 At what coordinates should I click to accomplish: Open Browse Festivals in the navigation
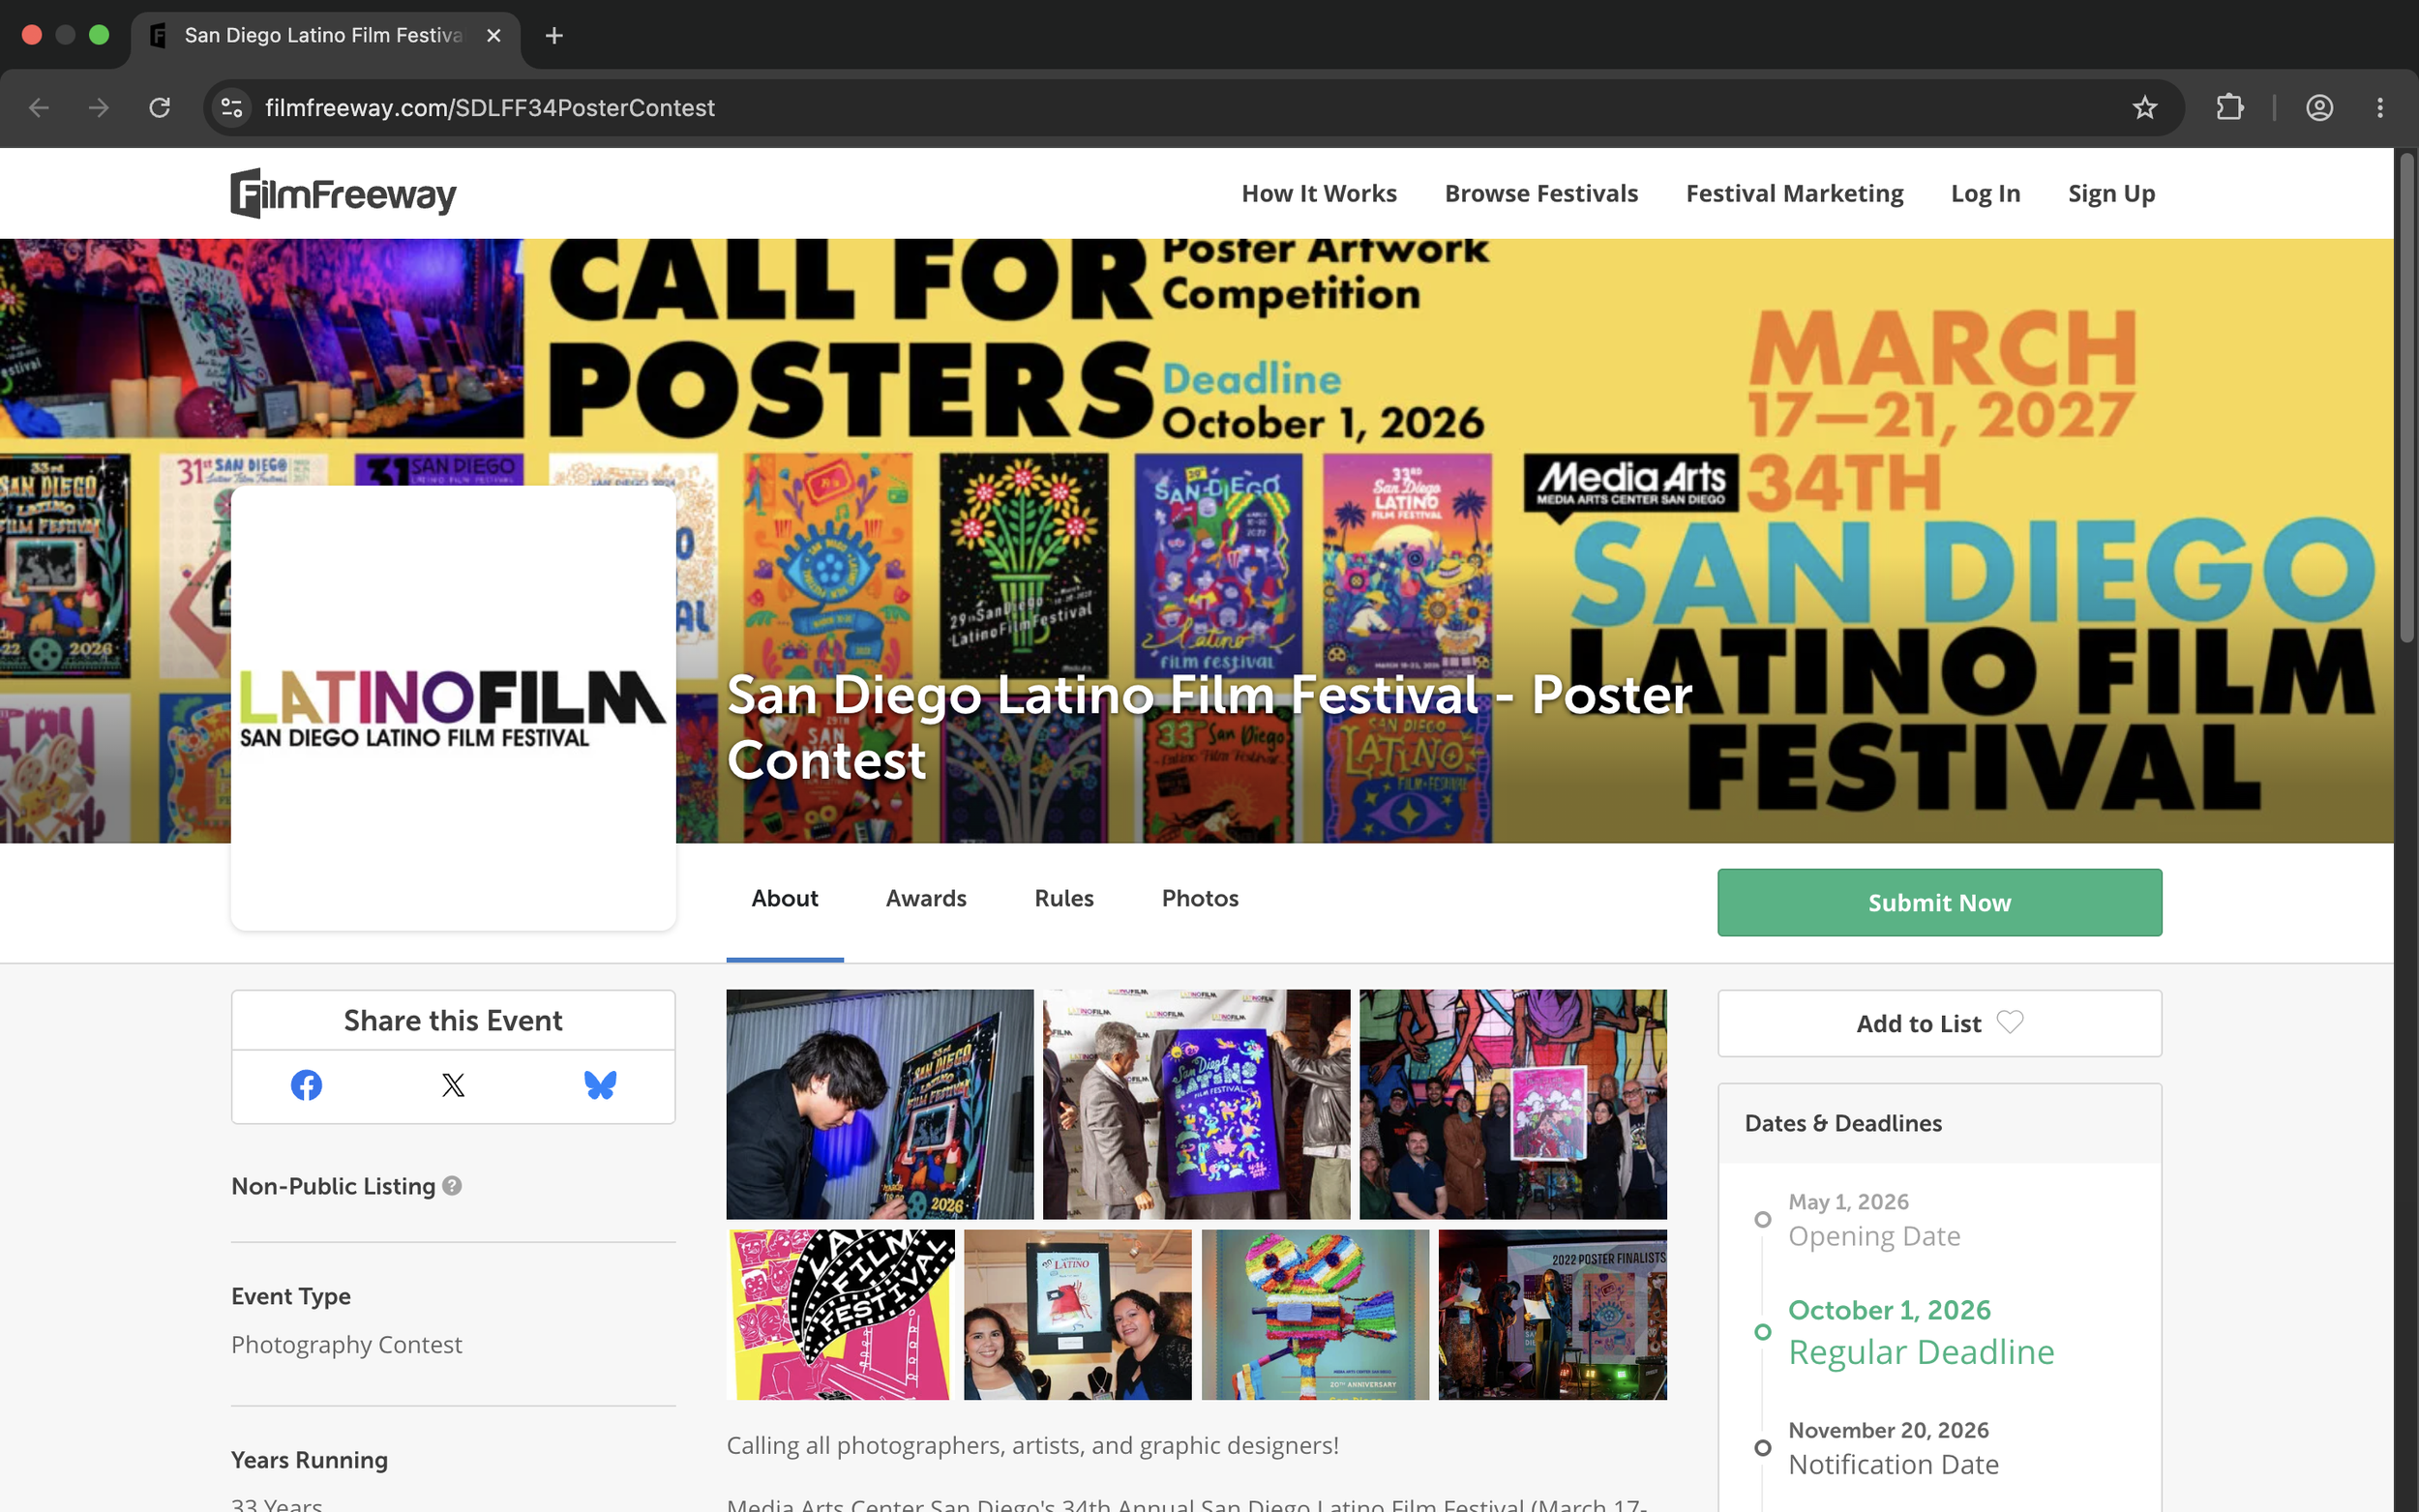pyautogui.click(x=1541, y=193)
